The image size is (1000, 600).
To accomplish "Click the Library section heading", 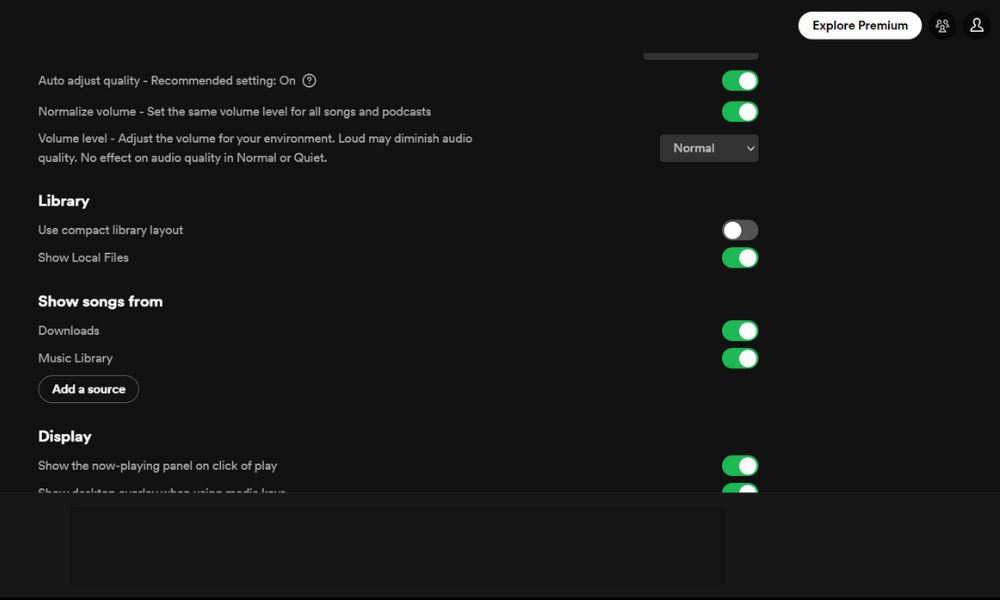I will (63, 201).
